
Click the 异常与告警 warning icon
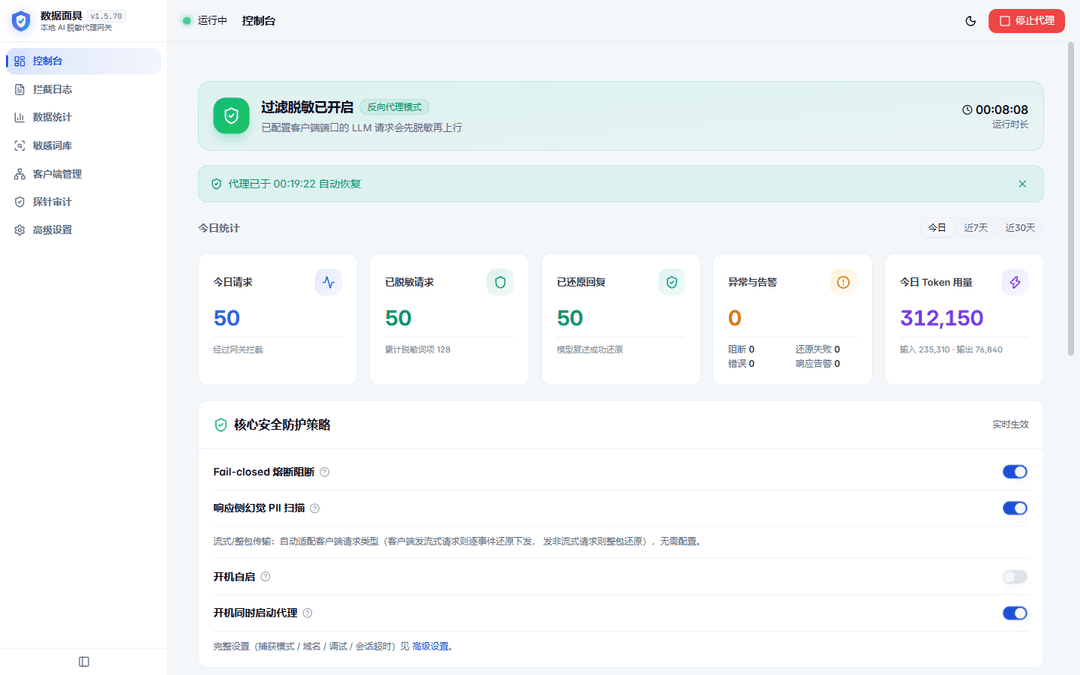(843, 282)
